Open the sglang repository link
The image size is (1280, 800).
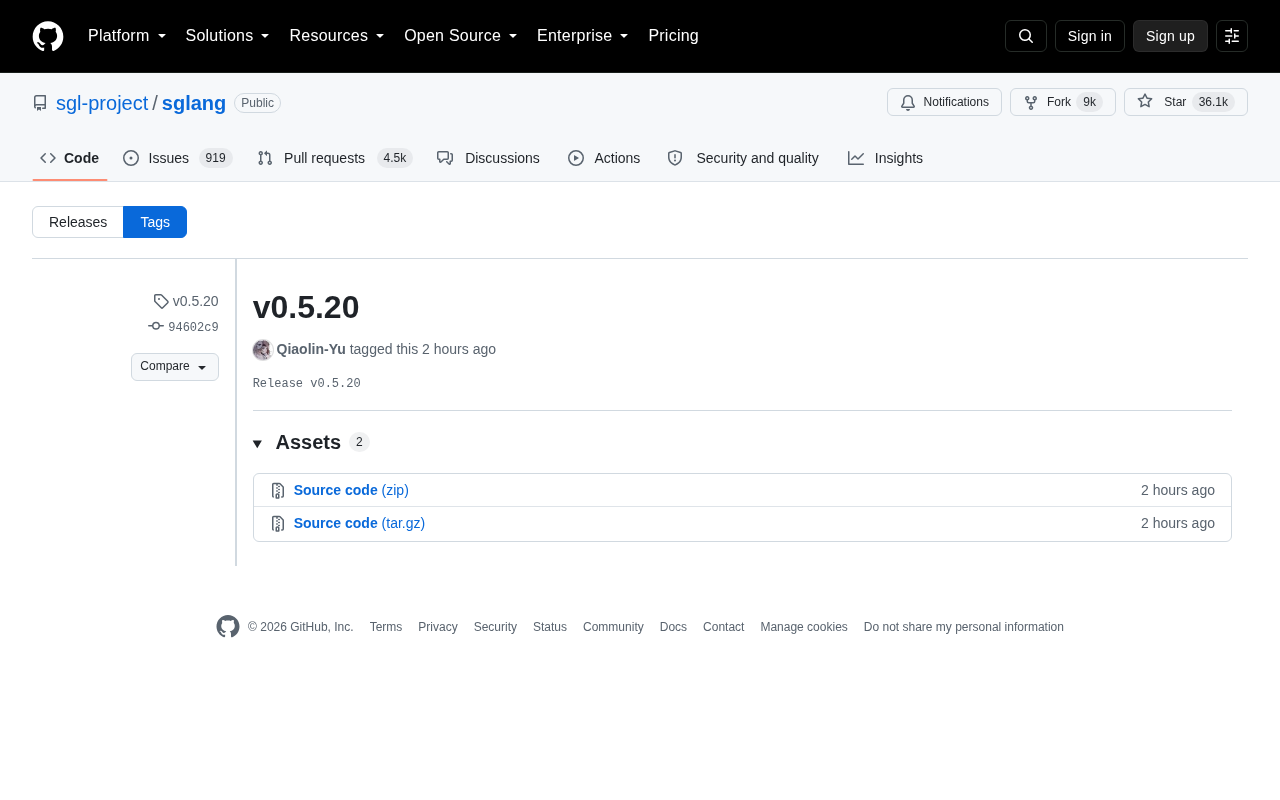click(x=194, y=103)
